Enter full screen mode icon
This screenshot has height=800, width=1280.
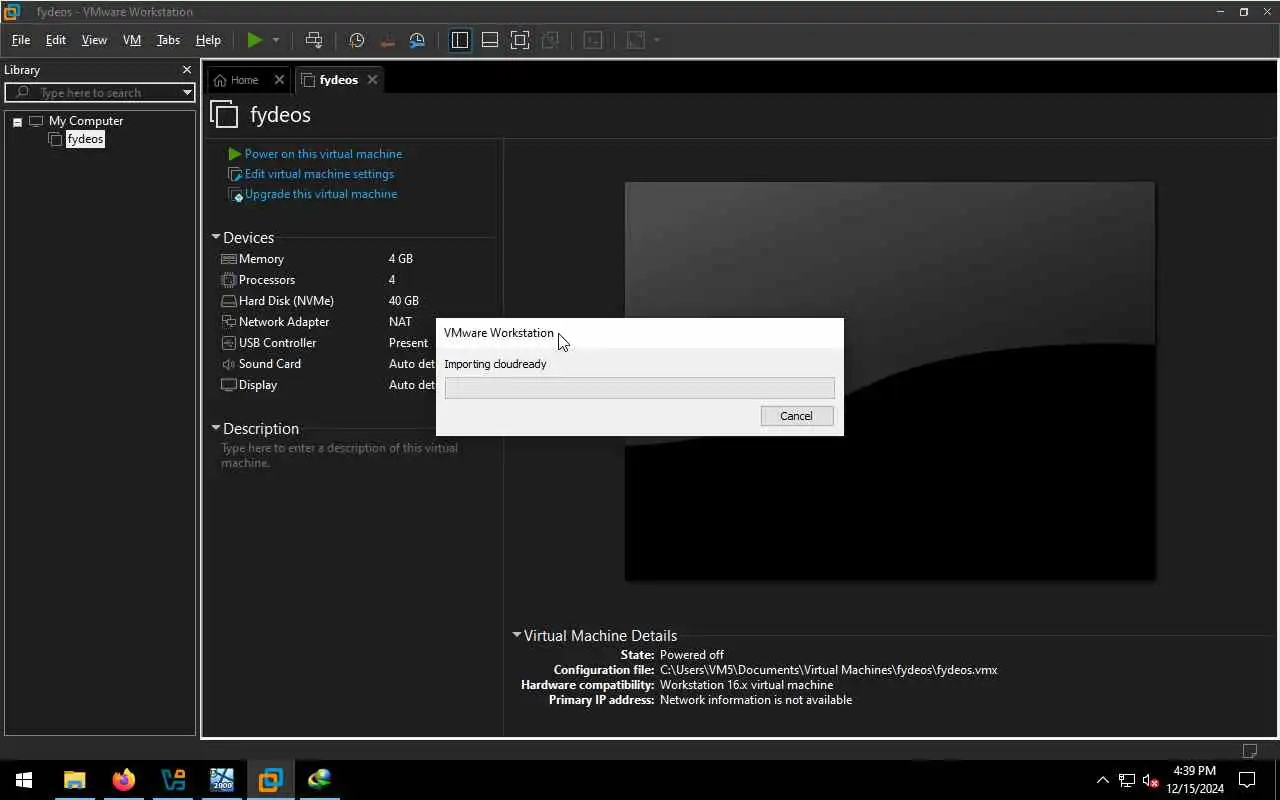520,40
